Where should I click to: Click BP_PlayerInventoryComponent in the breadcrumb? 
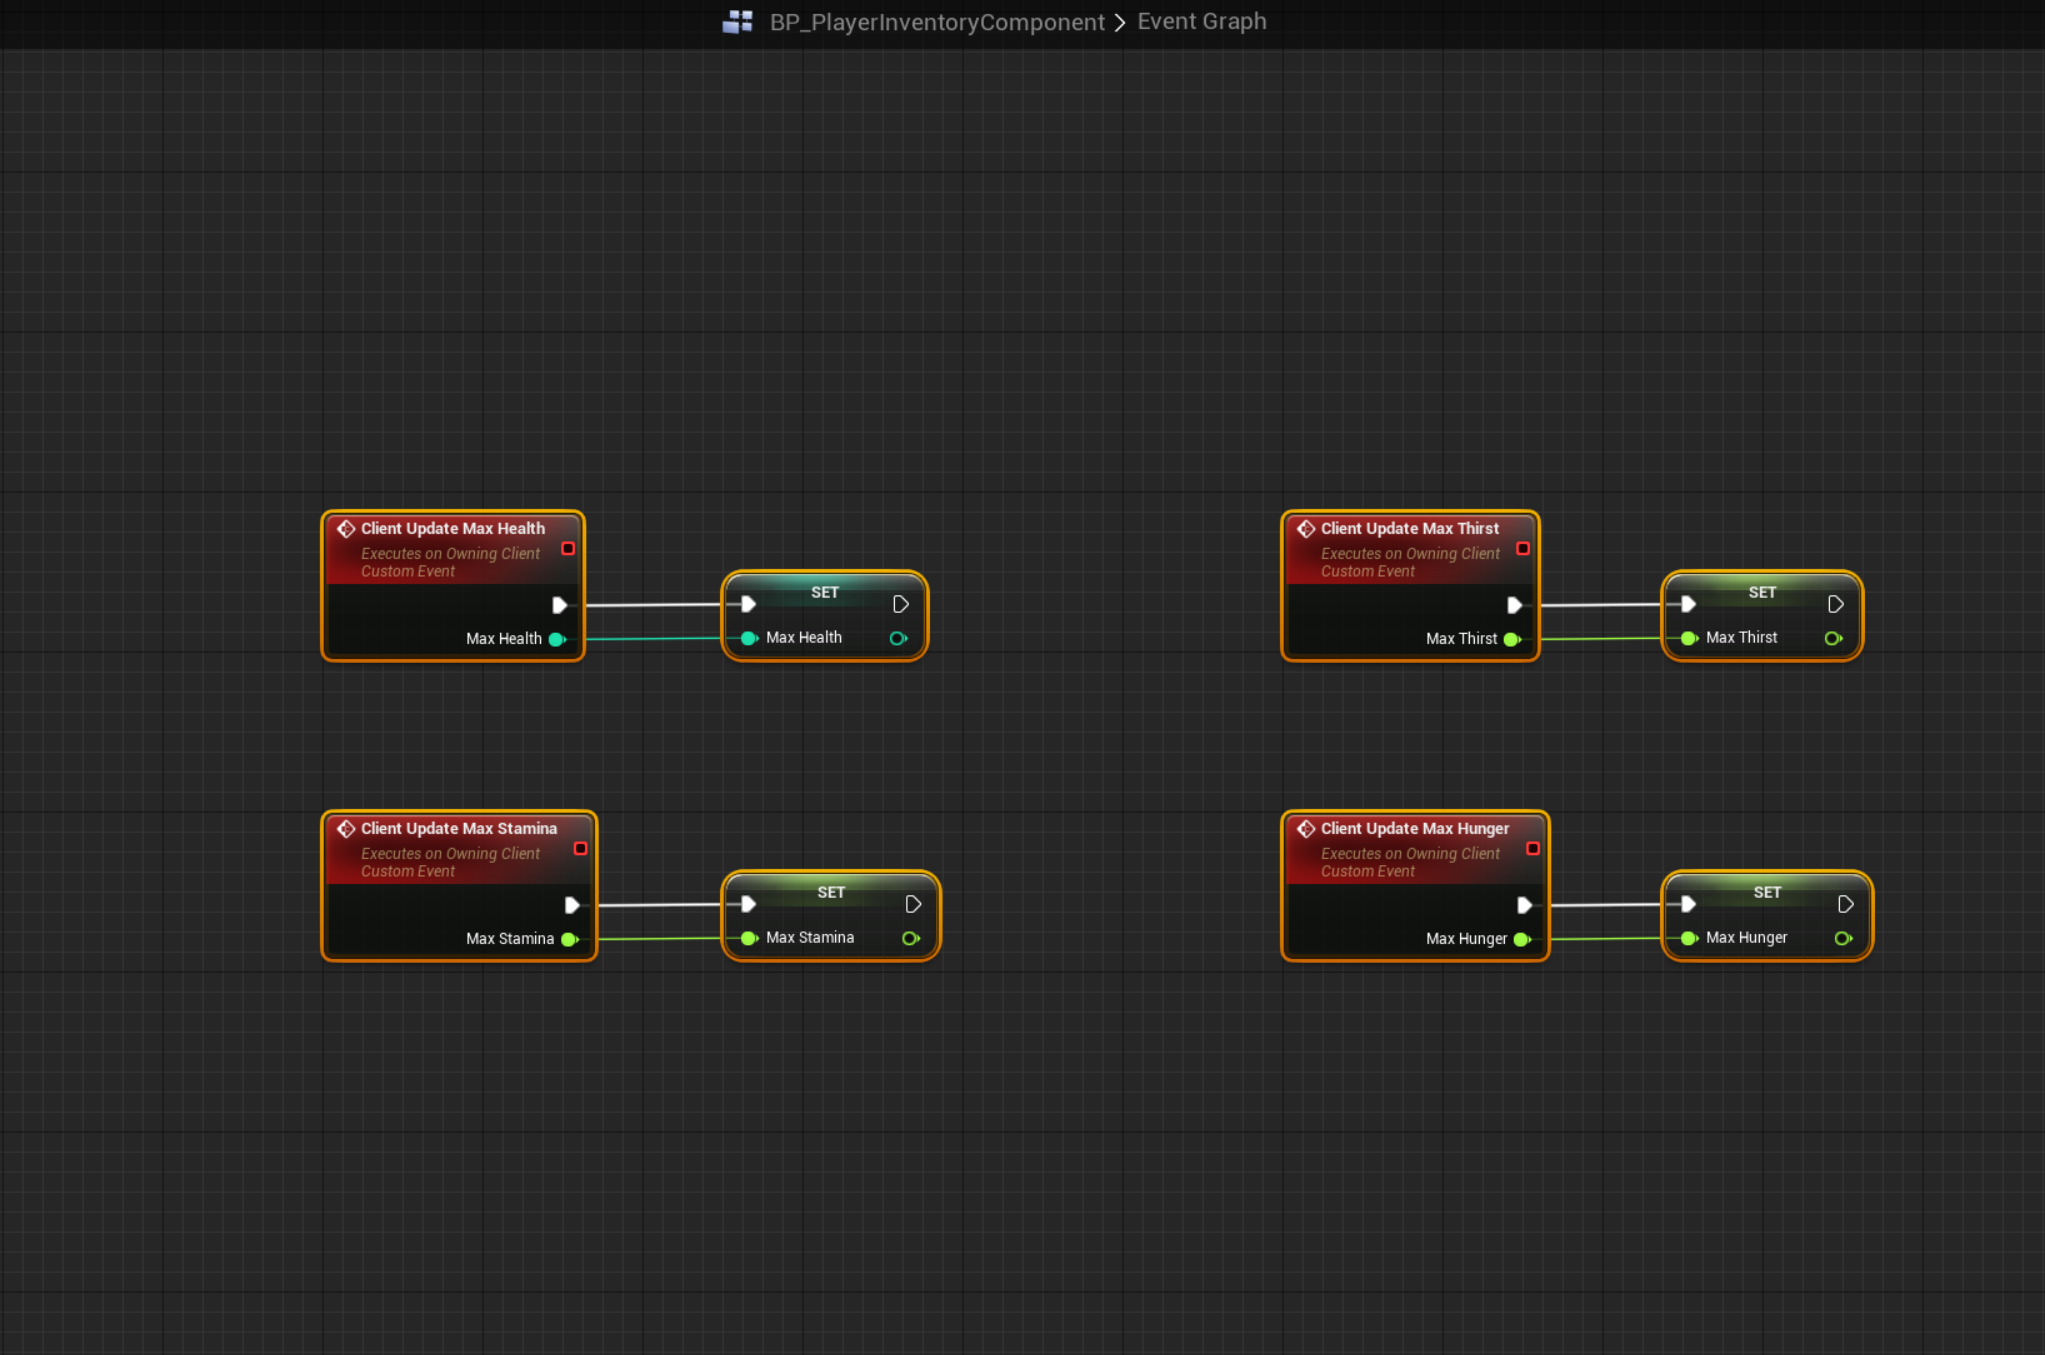pyautogui.click(x=936, y=22)
